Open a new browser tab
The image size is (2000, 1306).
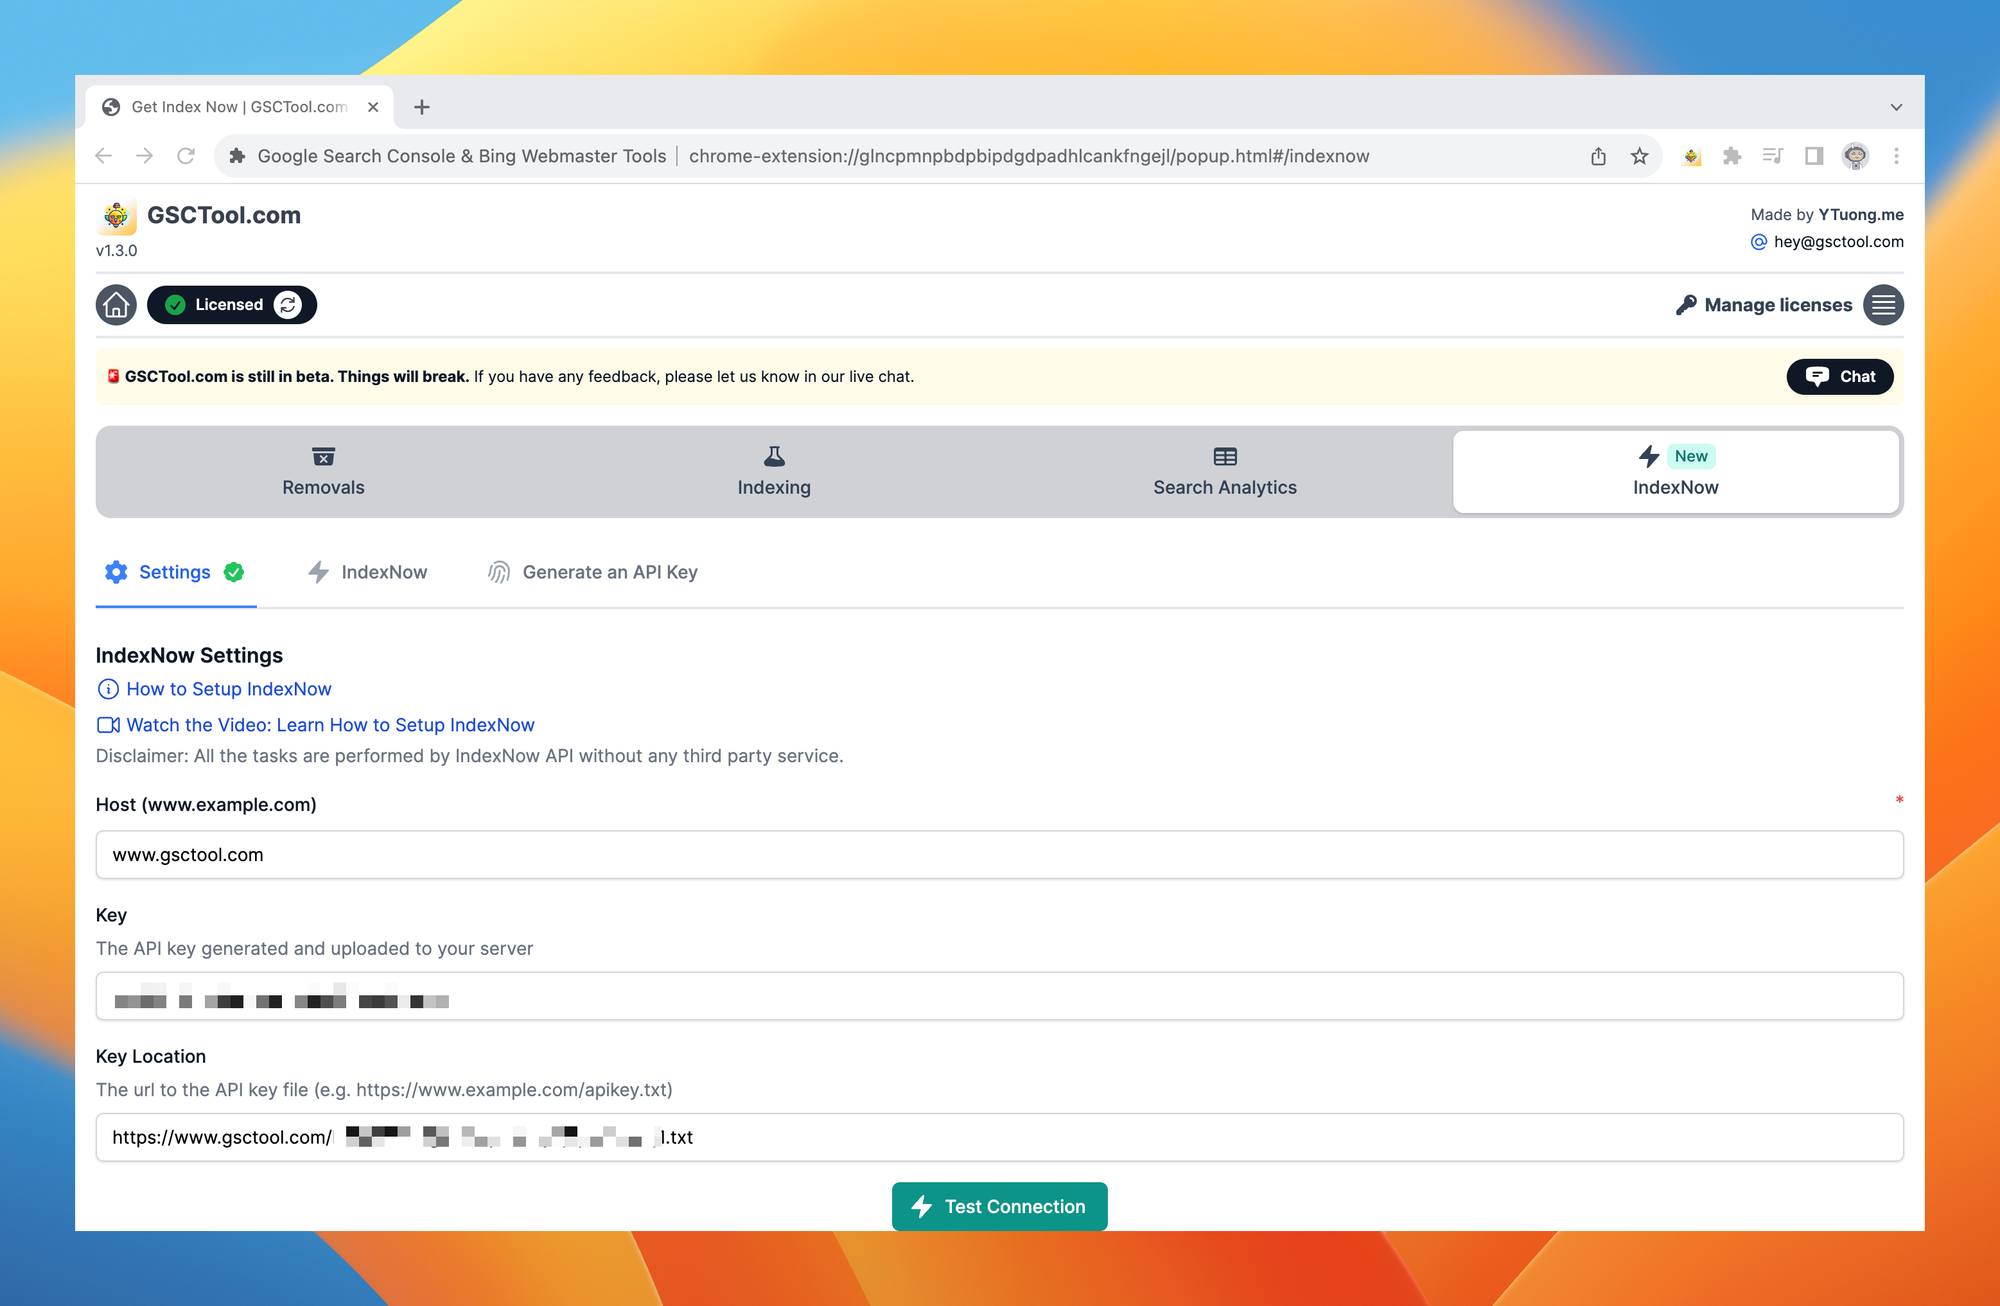point(422,107)
